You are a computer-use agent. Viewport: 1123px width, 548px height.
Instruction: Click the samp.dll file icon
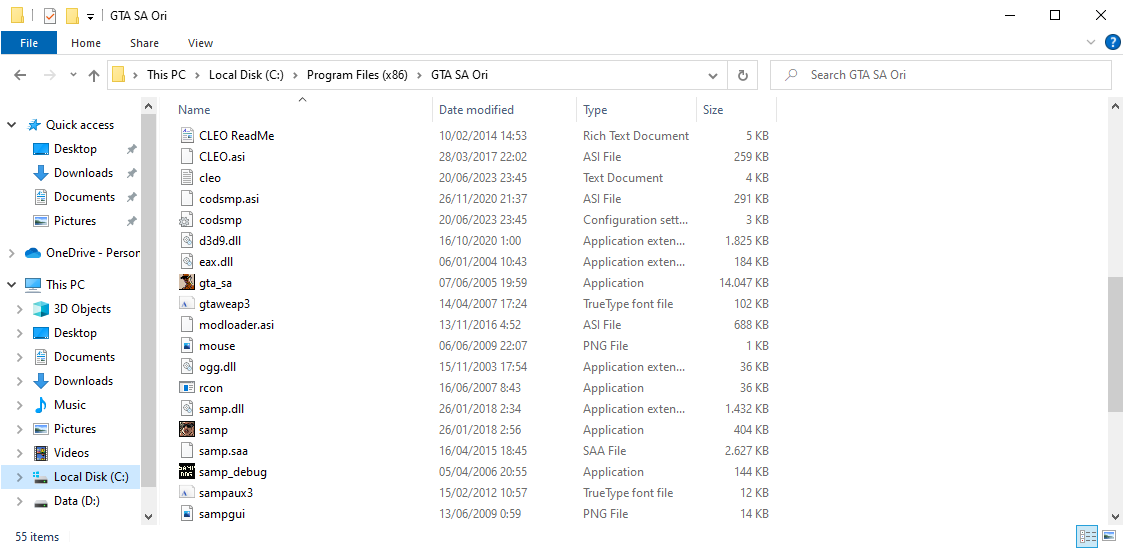point(186,408)
